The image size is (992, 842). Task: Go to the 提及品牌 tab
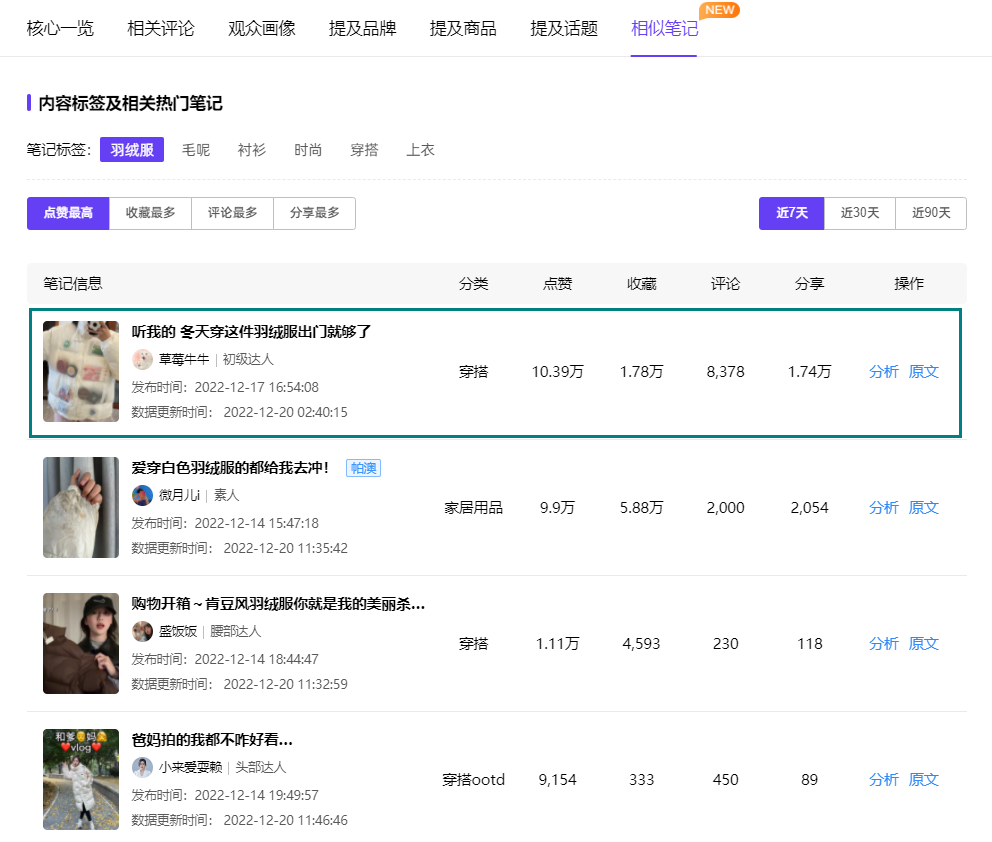click(x=362, y=28)
